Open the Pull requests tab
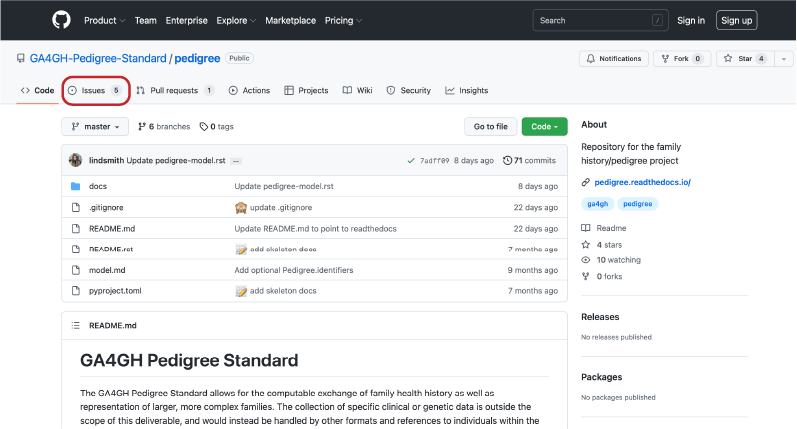Viewport: 797px width, 429px height. 175,90
